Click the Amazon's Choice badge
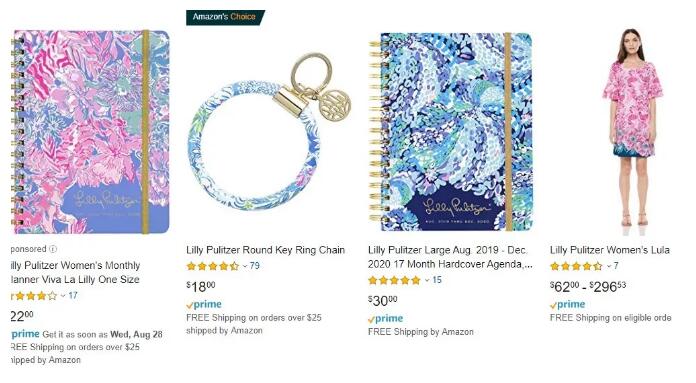This screenshot has height=383, width=696. point(225,17)
